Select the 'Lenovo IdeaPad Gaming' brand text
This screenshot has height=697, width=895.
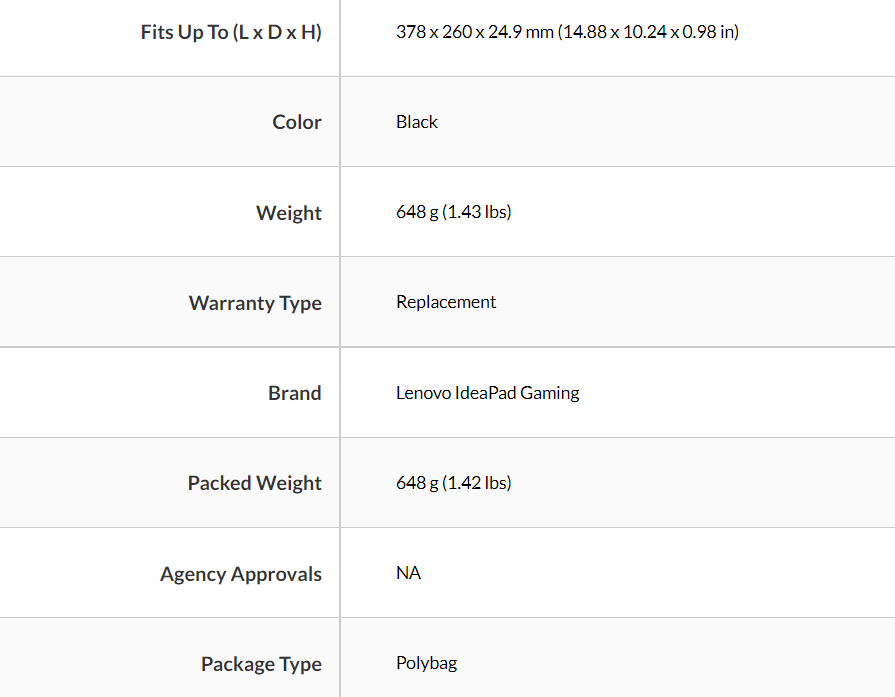[x=487, y=393]
